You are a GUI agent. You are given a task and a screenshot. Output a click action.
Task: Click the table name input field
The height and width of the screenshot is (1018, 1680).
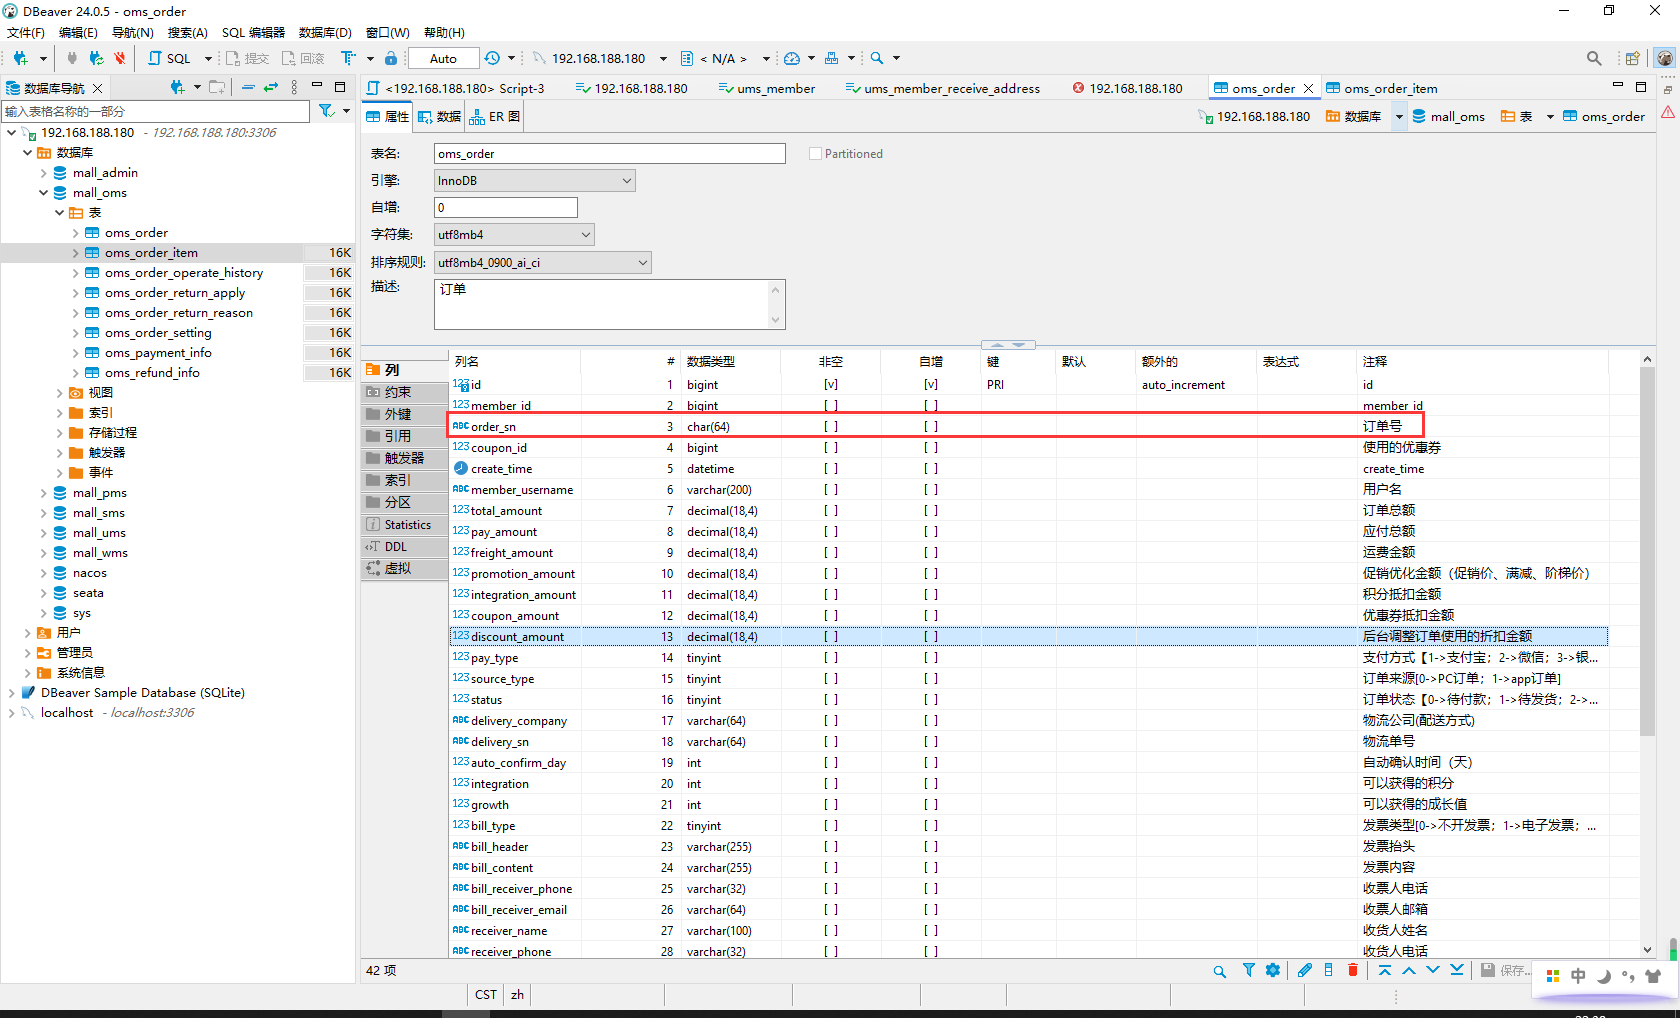coord(610,154)
